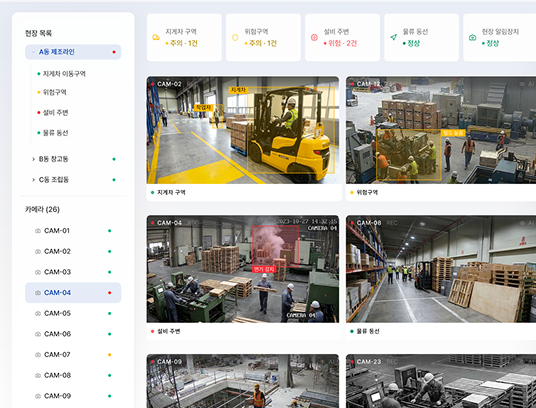Open the CAM-23 grayscale video feed
Viewport: 536px width, 408px height.
(441, 381)
